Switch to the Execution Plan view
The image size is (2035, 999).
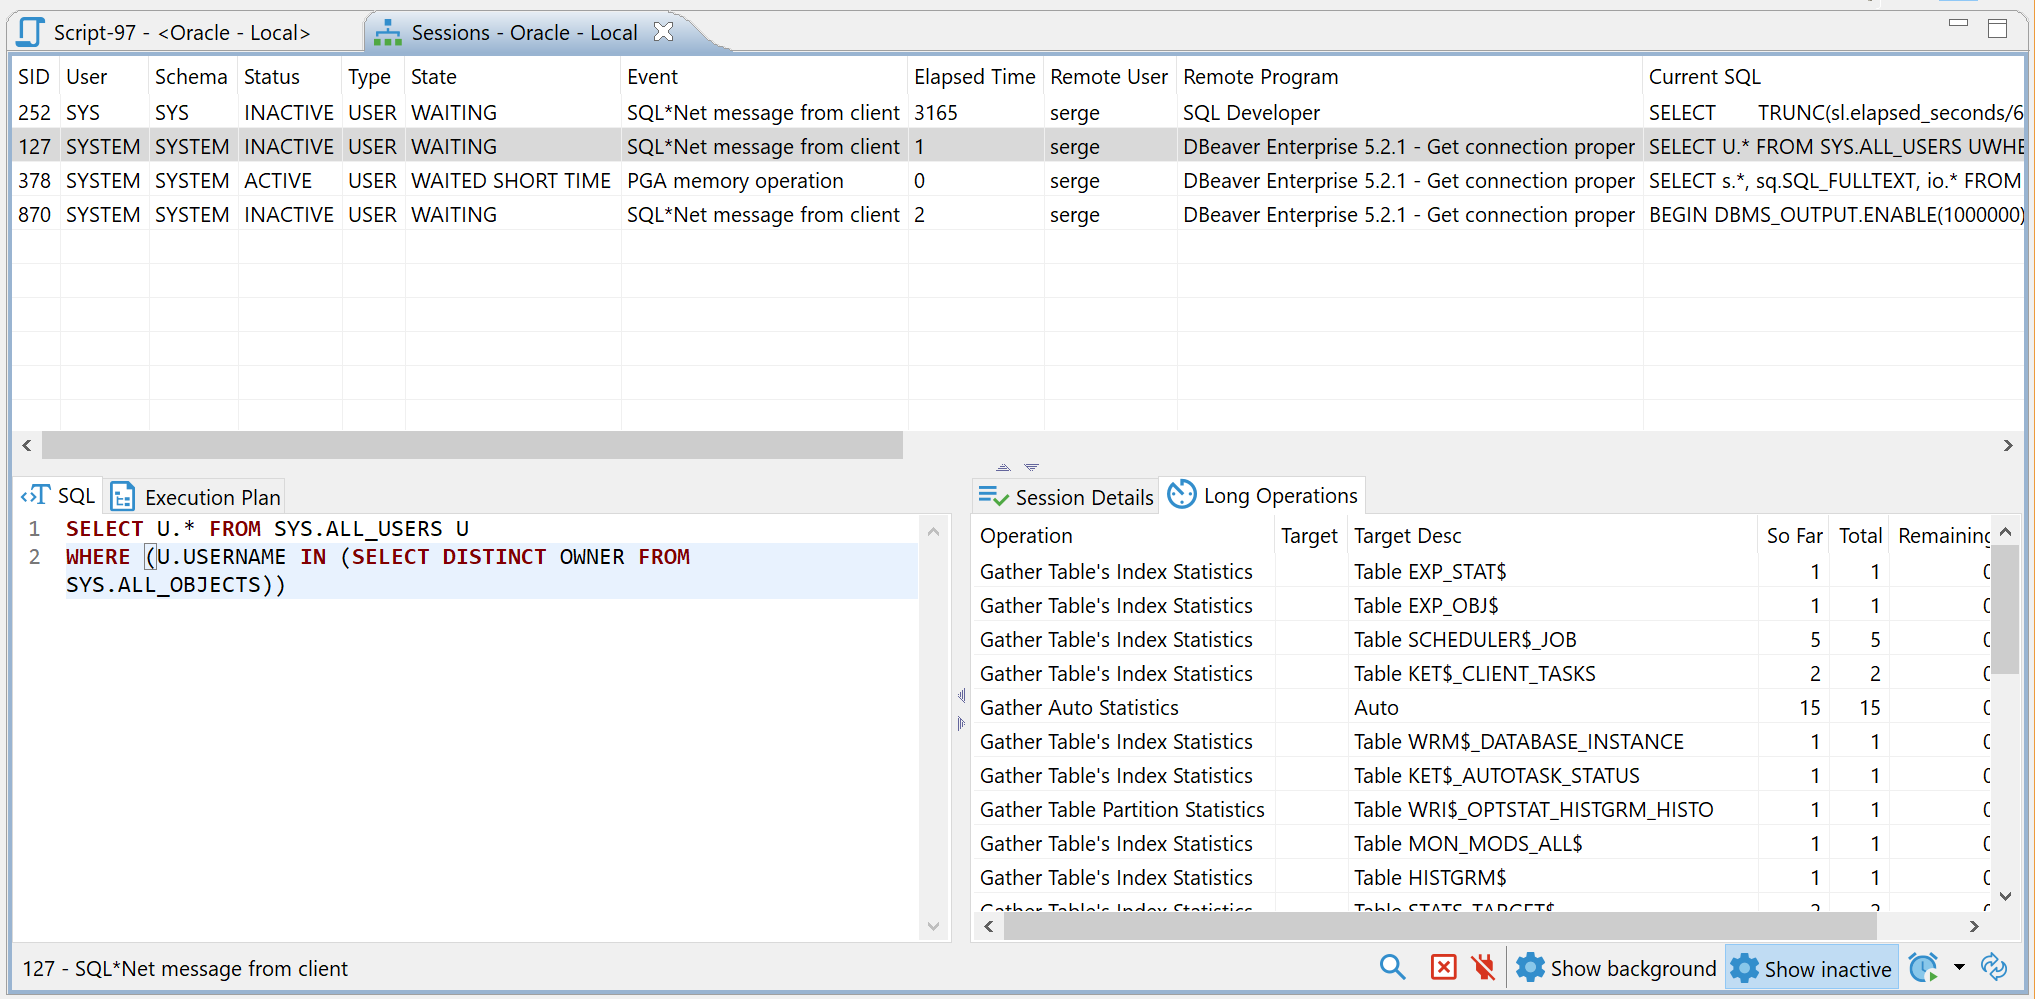tap(195, 496)
